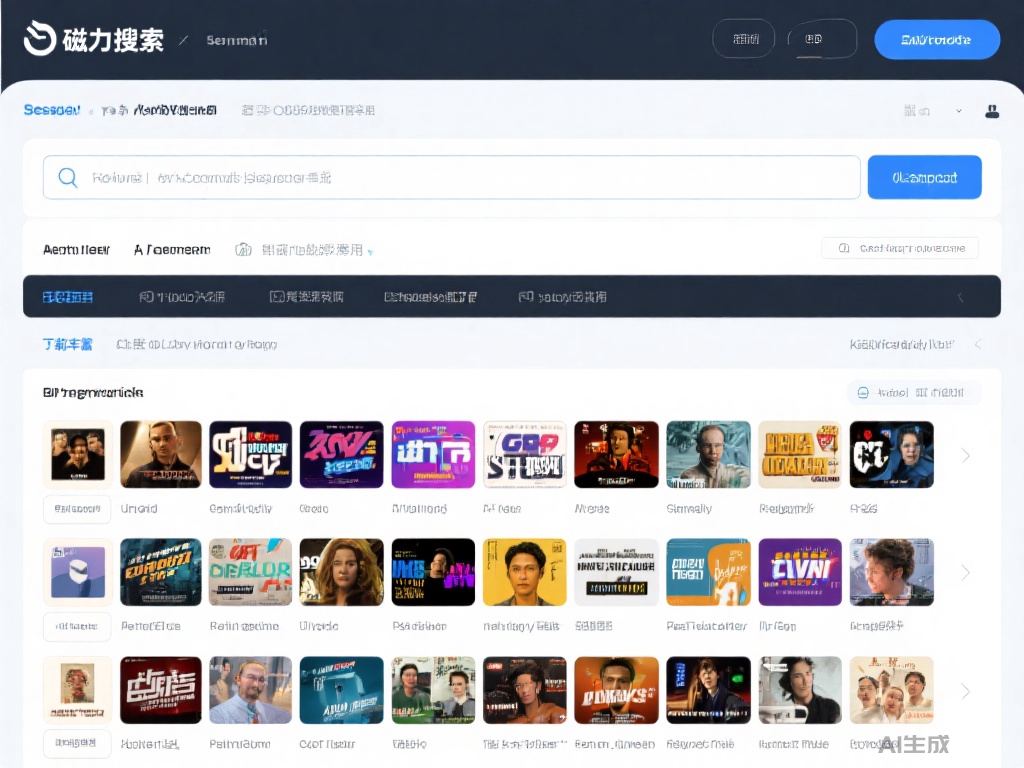Open the OFT DEBLOR poster thumbnail
The height and width of the screenshot is (768, 1024).
[250, 572]
